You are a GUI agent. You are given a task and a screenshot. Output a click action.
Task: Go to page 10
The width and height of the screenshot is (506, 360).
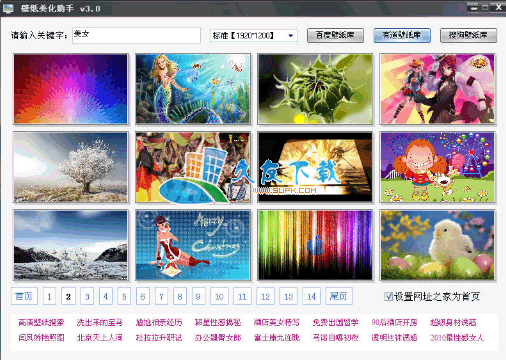(219, 296)
